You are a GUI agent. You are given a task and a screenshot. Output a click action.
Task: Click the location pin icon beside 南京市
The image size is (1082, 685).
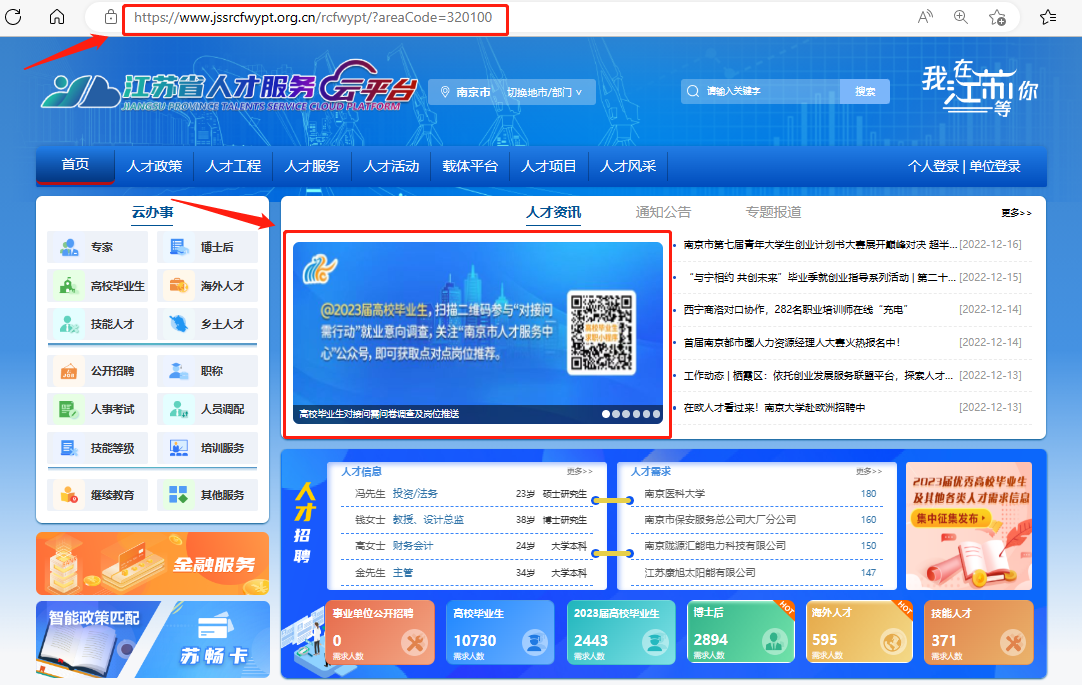pos(445,92)
